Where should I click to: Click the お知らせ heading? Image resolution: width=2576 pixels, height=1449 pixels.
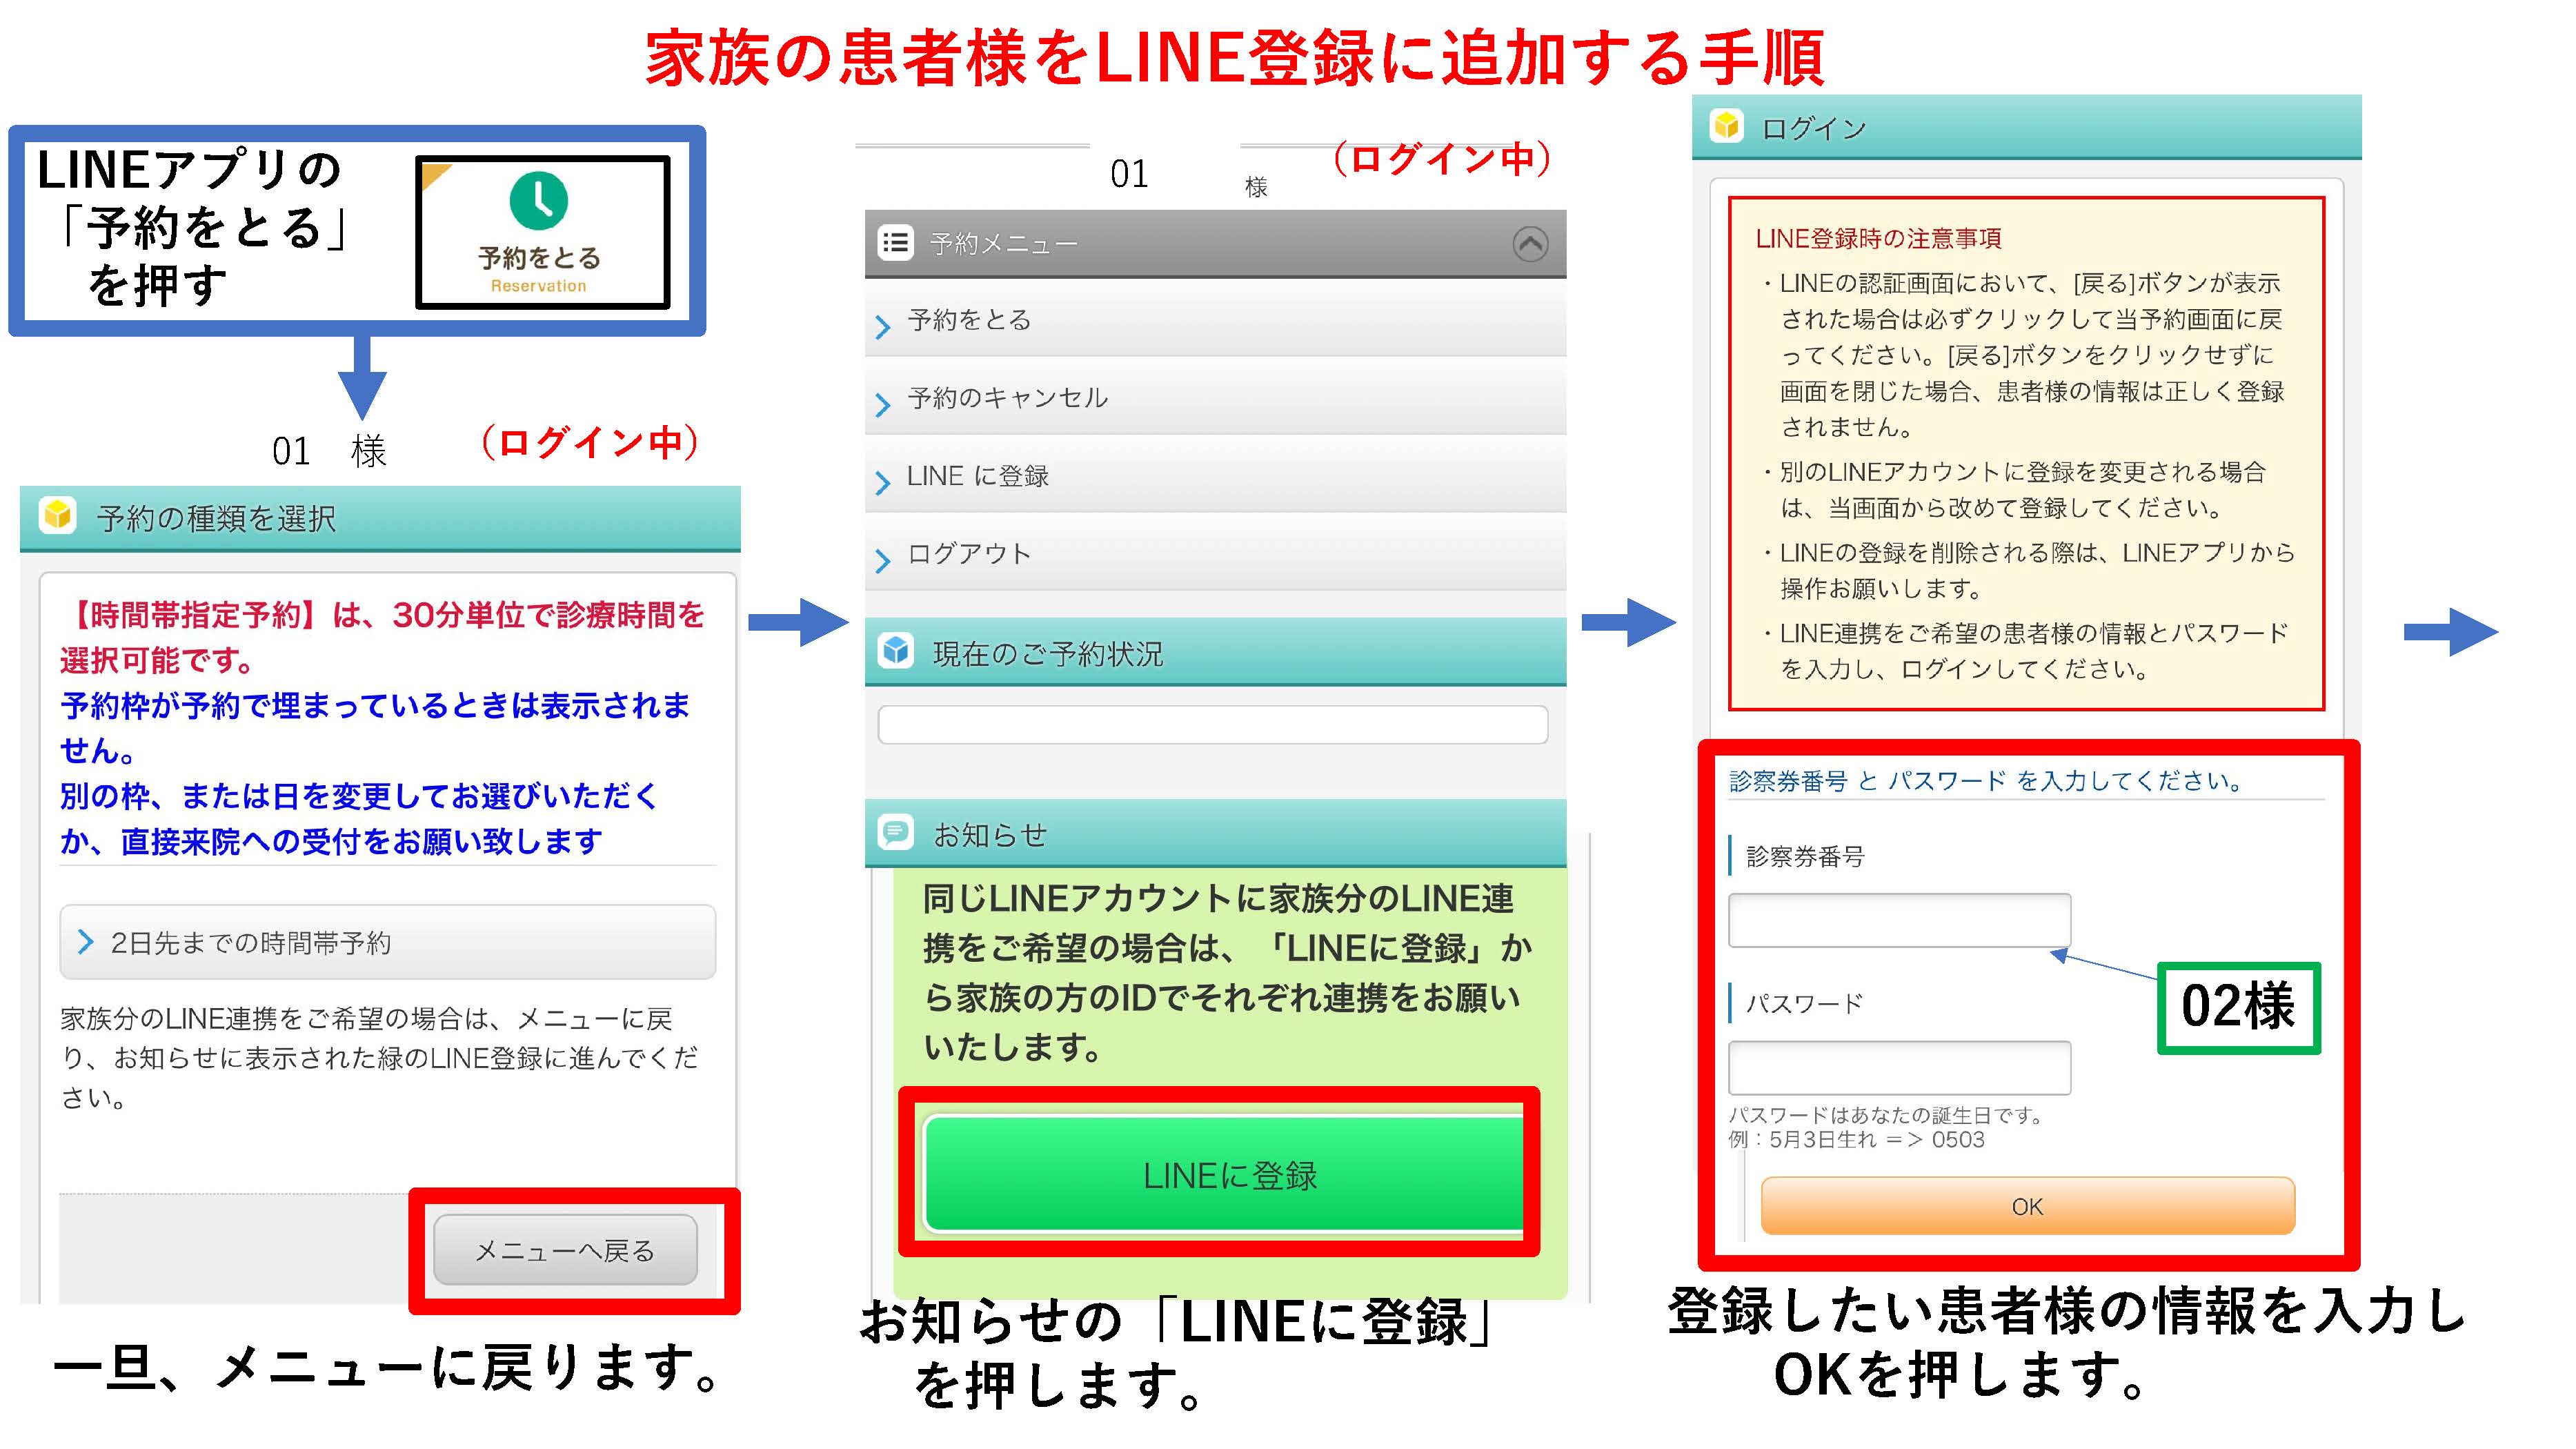pos(990,834)
